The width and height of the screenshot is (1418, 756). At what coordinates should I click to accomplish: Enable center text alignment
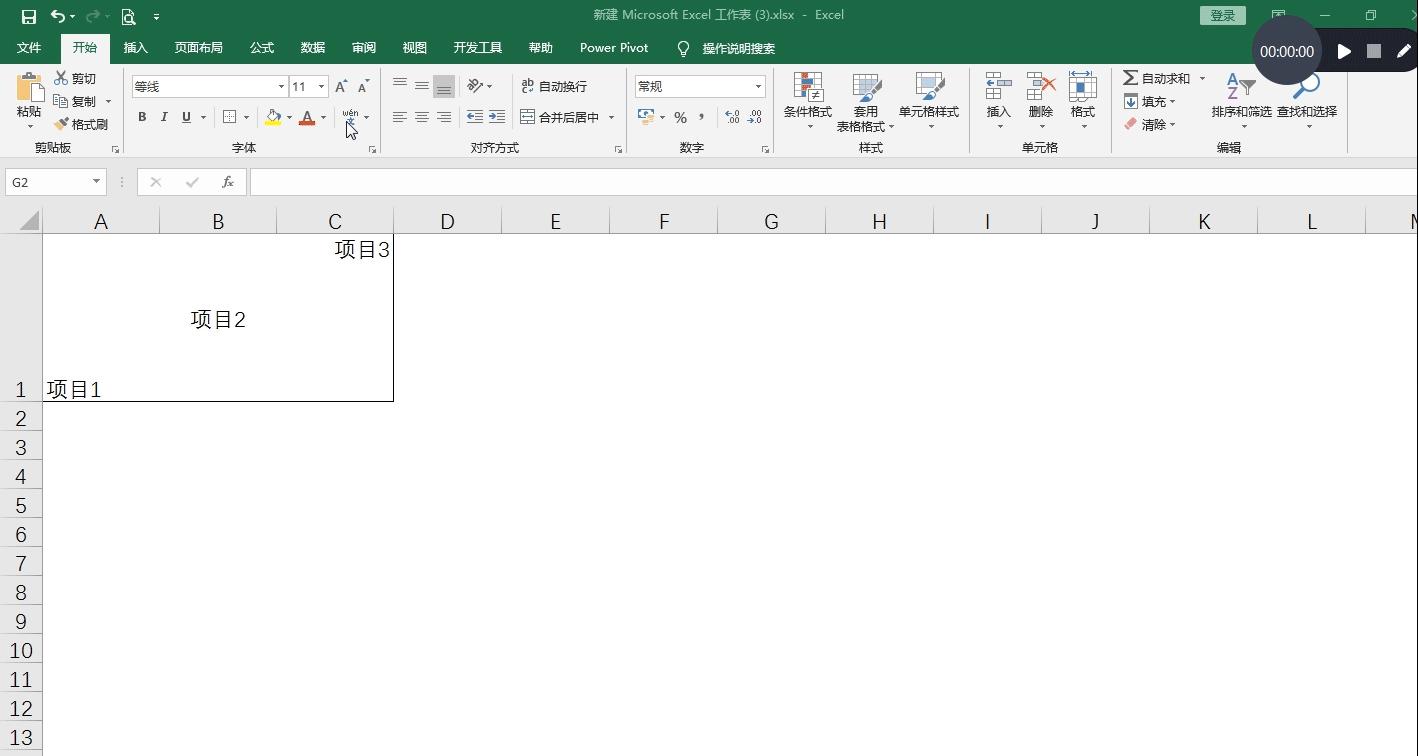click(x=420, y=117)
